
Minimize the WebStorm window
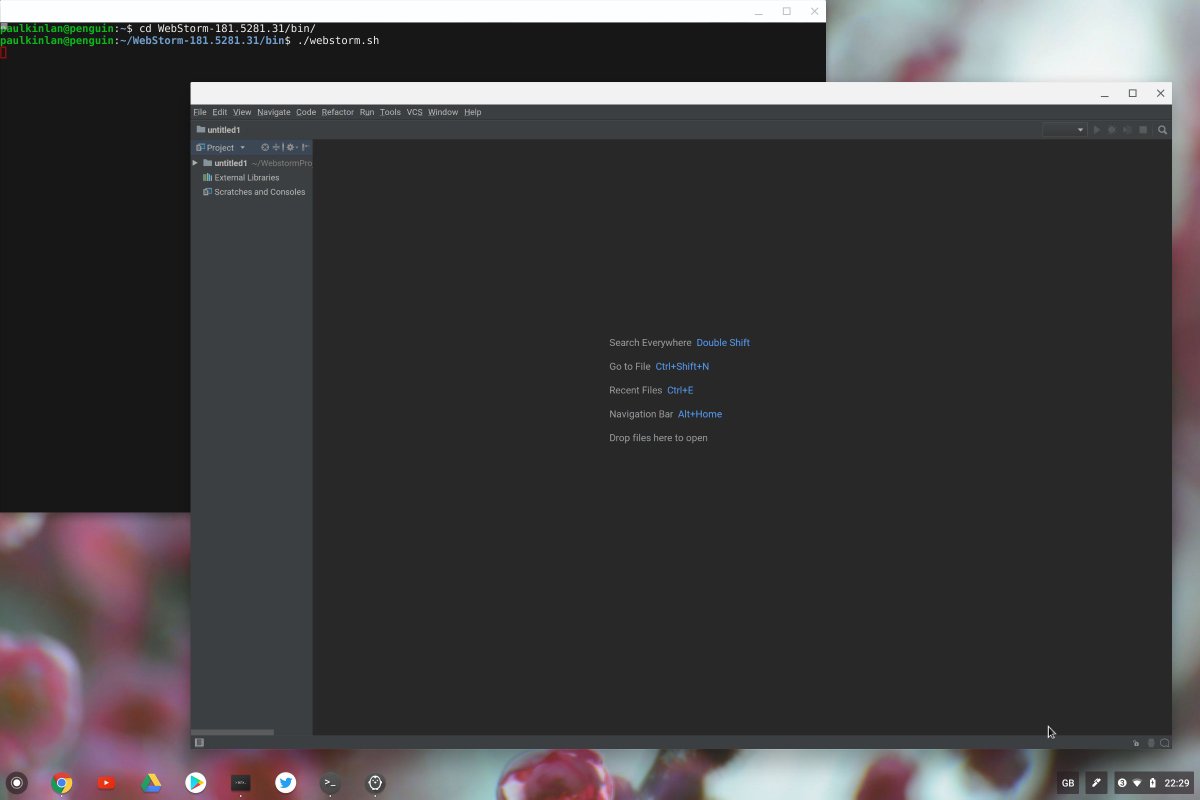[1105, 94]
